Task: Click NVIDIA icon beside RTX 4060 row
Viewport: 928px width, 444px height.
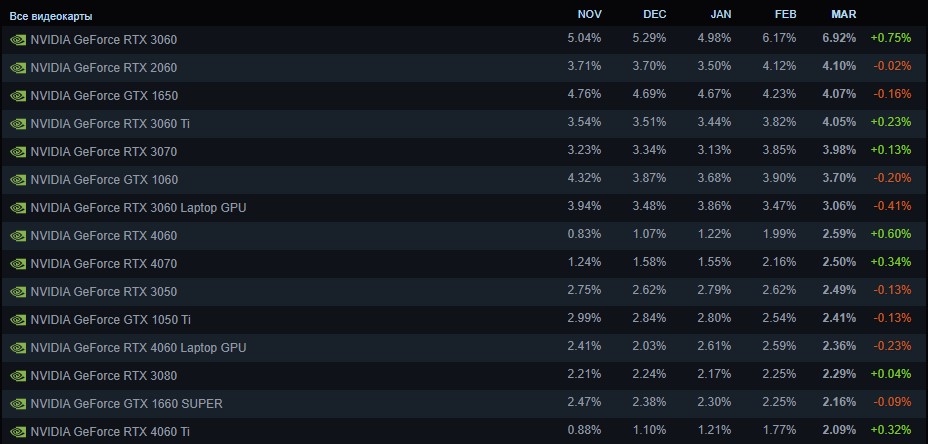Action: point(18,236)
